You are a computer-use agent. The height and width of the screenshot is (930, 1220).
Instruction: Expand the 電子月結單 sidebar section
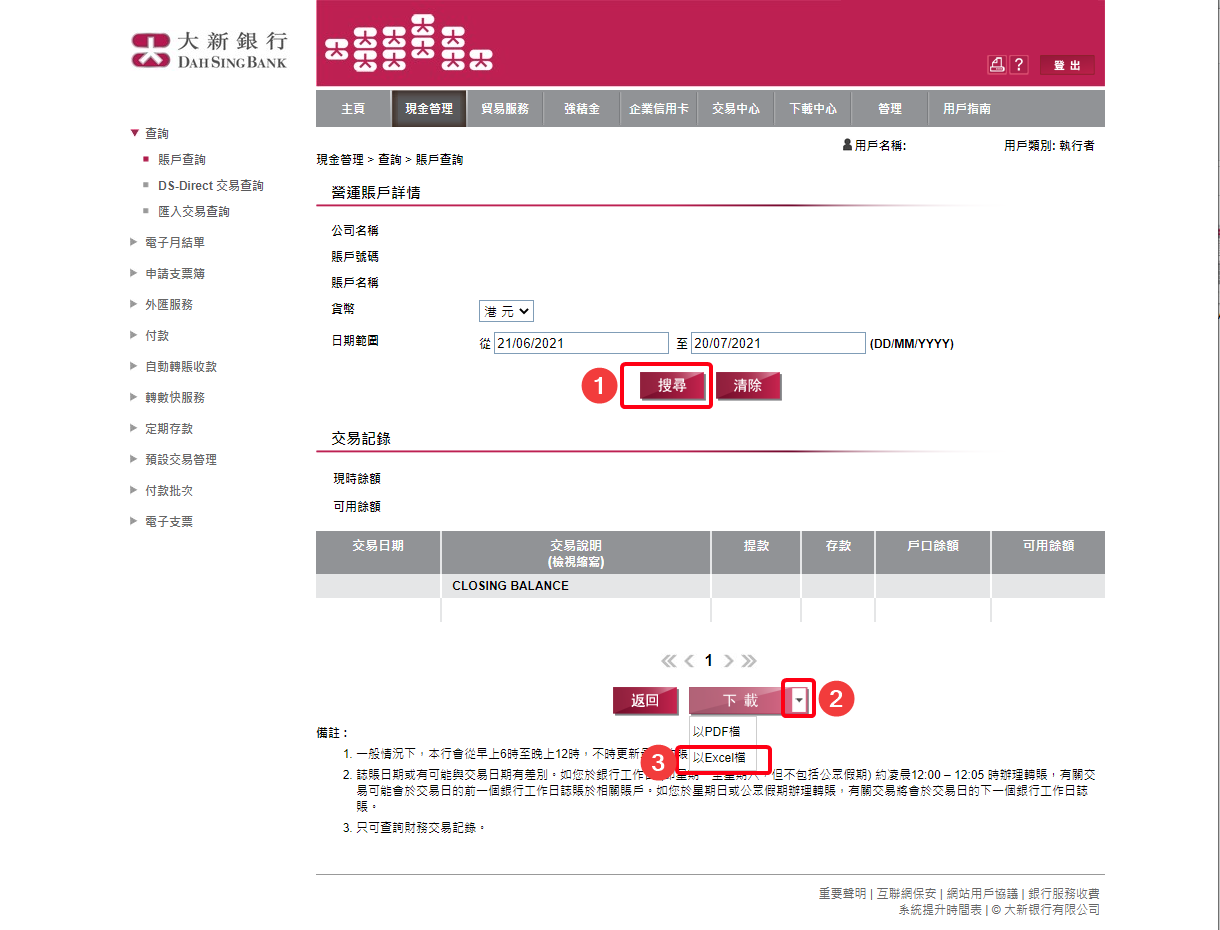click(x=174, y=243)
